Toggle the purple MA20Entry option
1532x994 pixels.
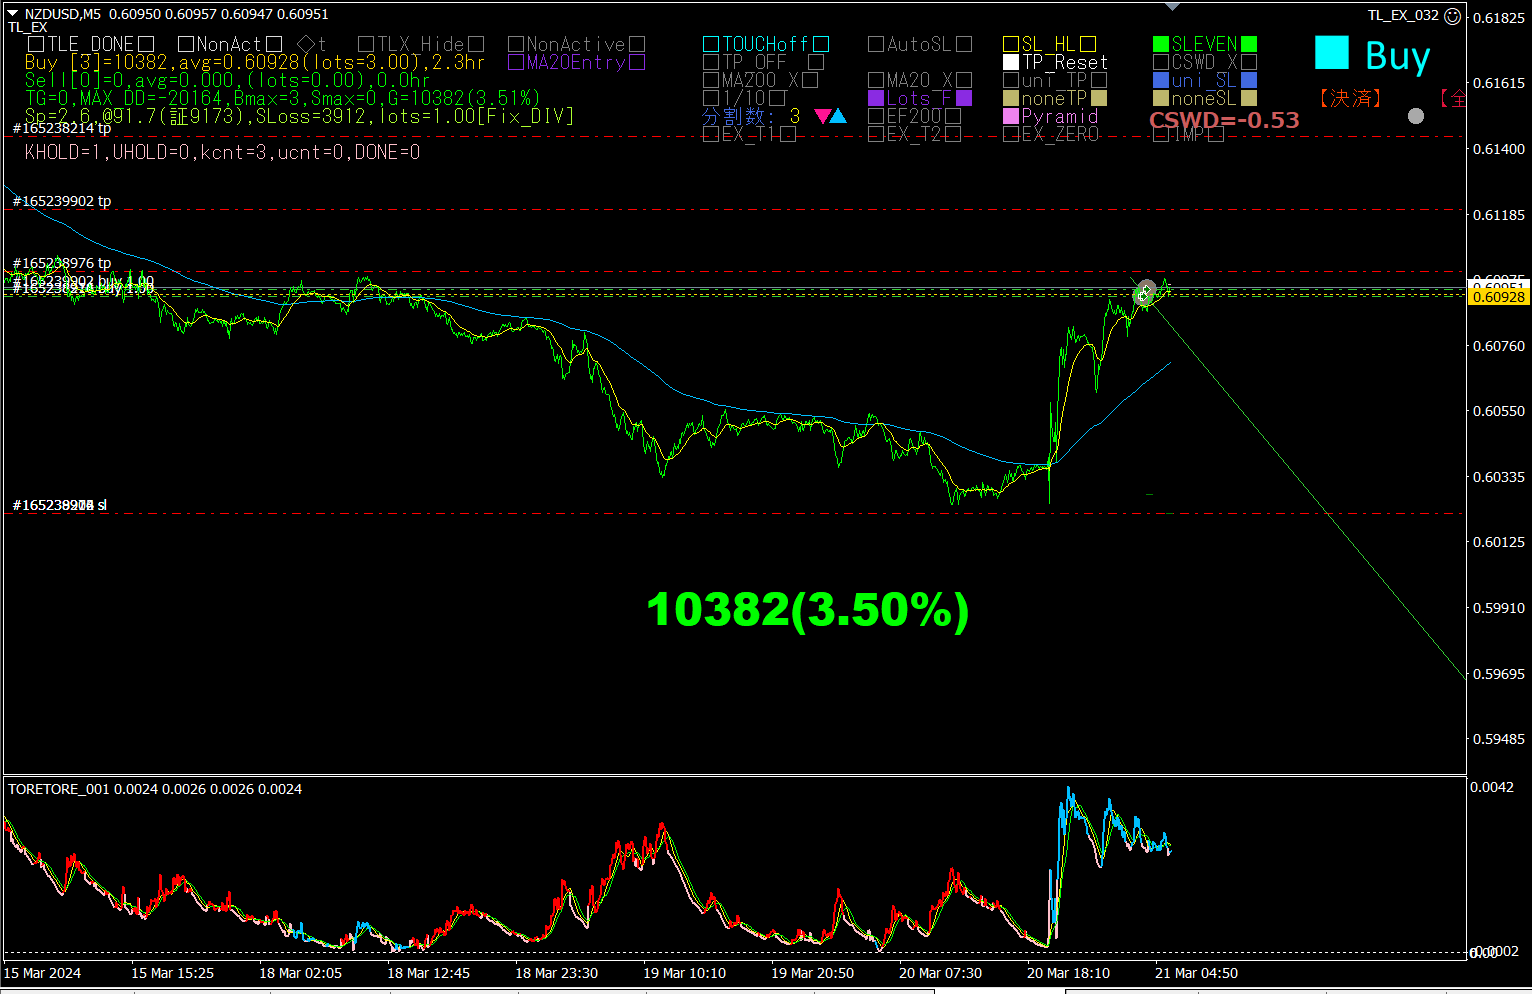coord(576,62)
